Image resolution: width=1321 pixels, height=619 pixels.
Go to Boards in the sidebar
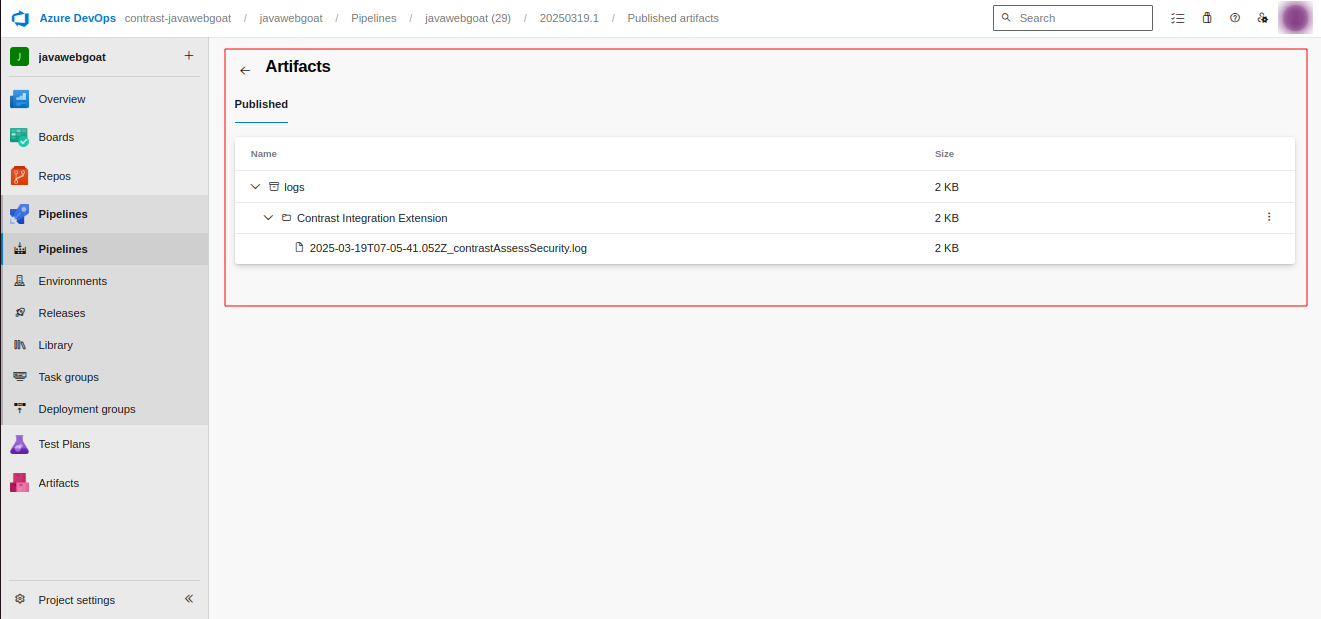56,137
